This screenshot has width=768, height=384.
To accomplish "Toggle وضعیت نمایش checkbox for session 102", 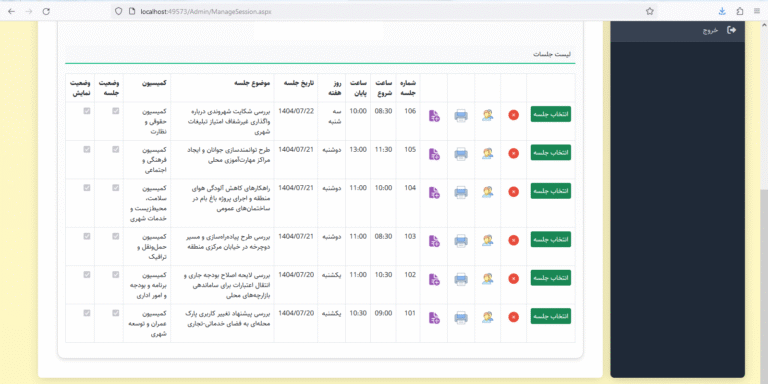I will (87, 275).
